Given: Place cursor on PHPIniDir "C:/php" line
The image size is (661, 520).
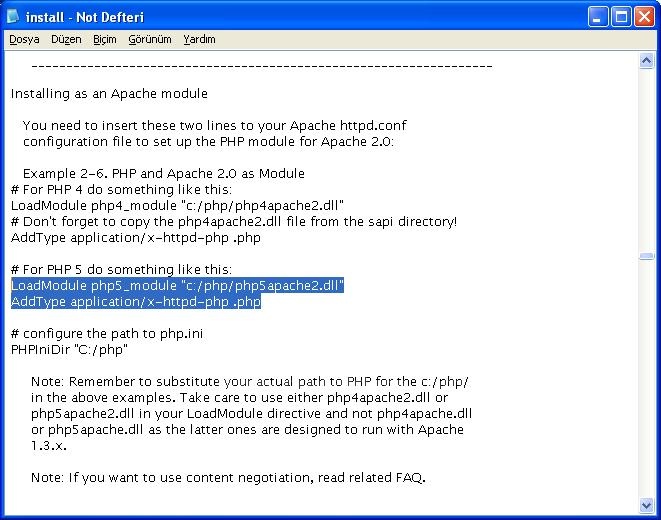Looking at the screenshot, I should [70, 350].
